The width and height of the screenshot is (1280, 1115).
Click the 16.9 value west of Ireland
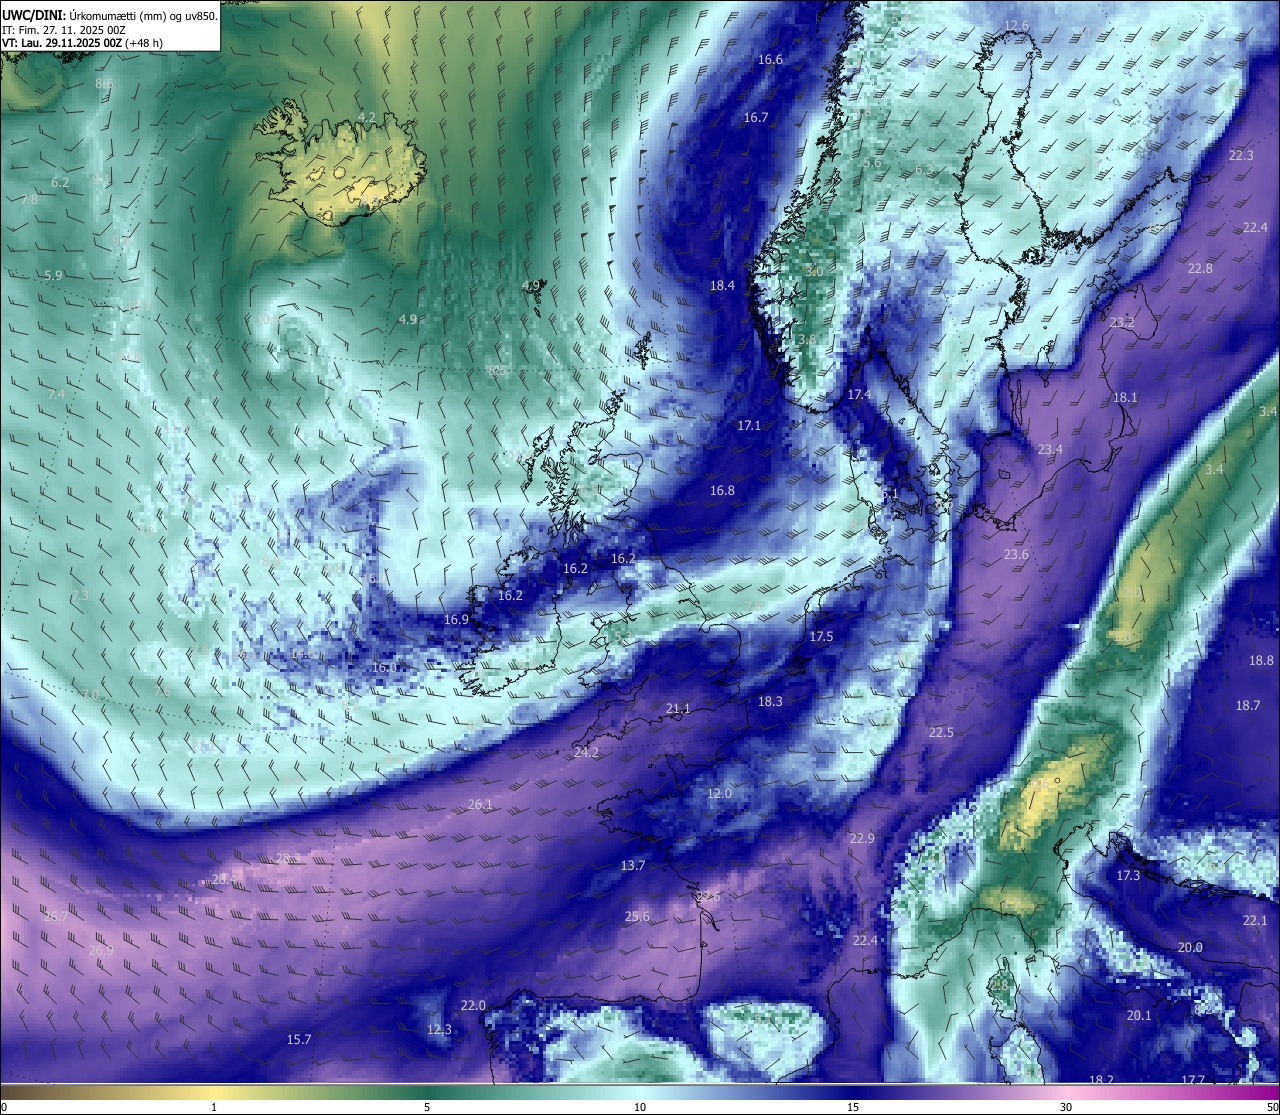tap(456, 620)
